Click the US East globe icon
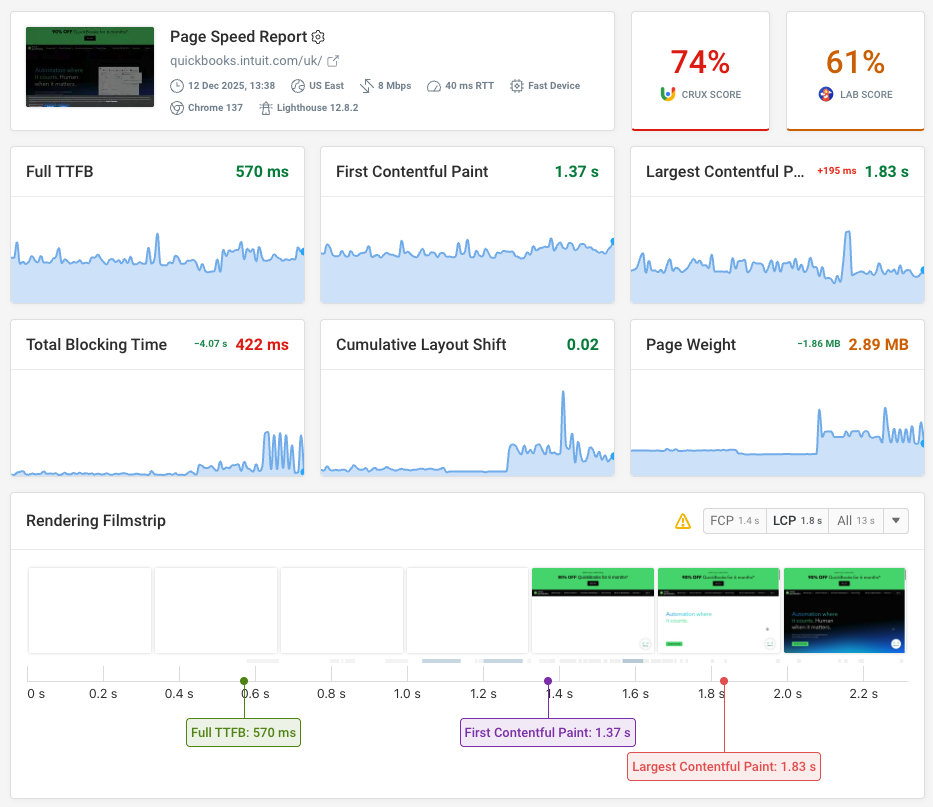Viewport: 933px width, 807px height. pos(298,86)
